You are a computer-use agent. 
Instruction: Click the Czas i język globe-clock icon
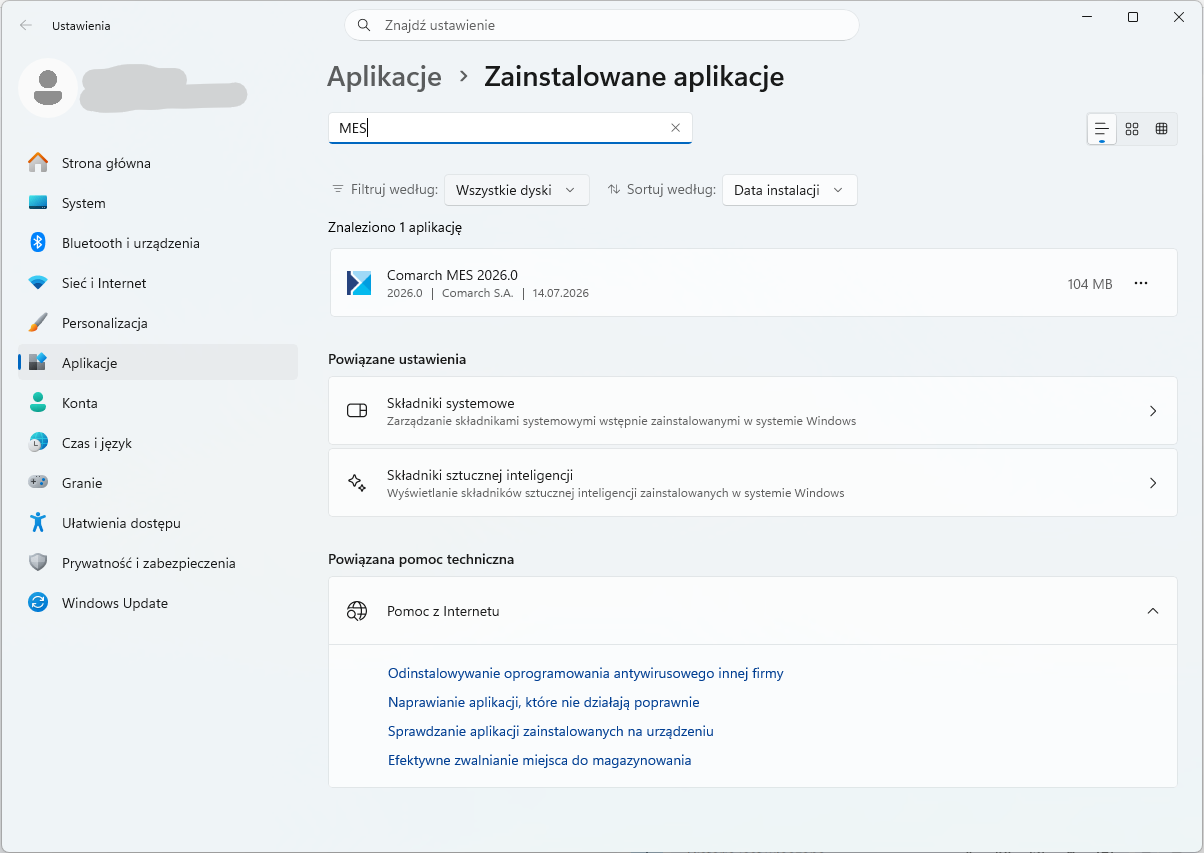[x=38, y=443]
